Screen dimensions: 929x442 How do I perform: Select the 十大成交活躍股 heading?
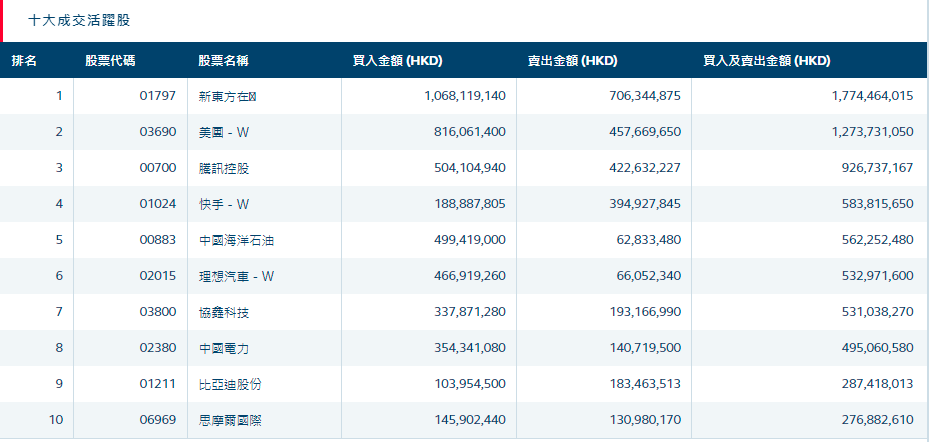click(x=79, y=21)
